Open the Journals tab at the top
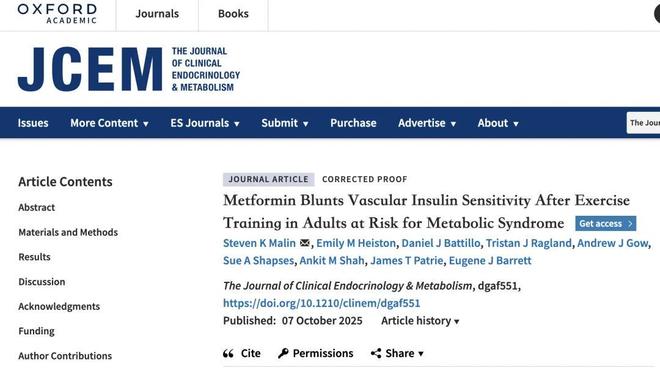The image size is (660, 368). (157, 14)
